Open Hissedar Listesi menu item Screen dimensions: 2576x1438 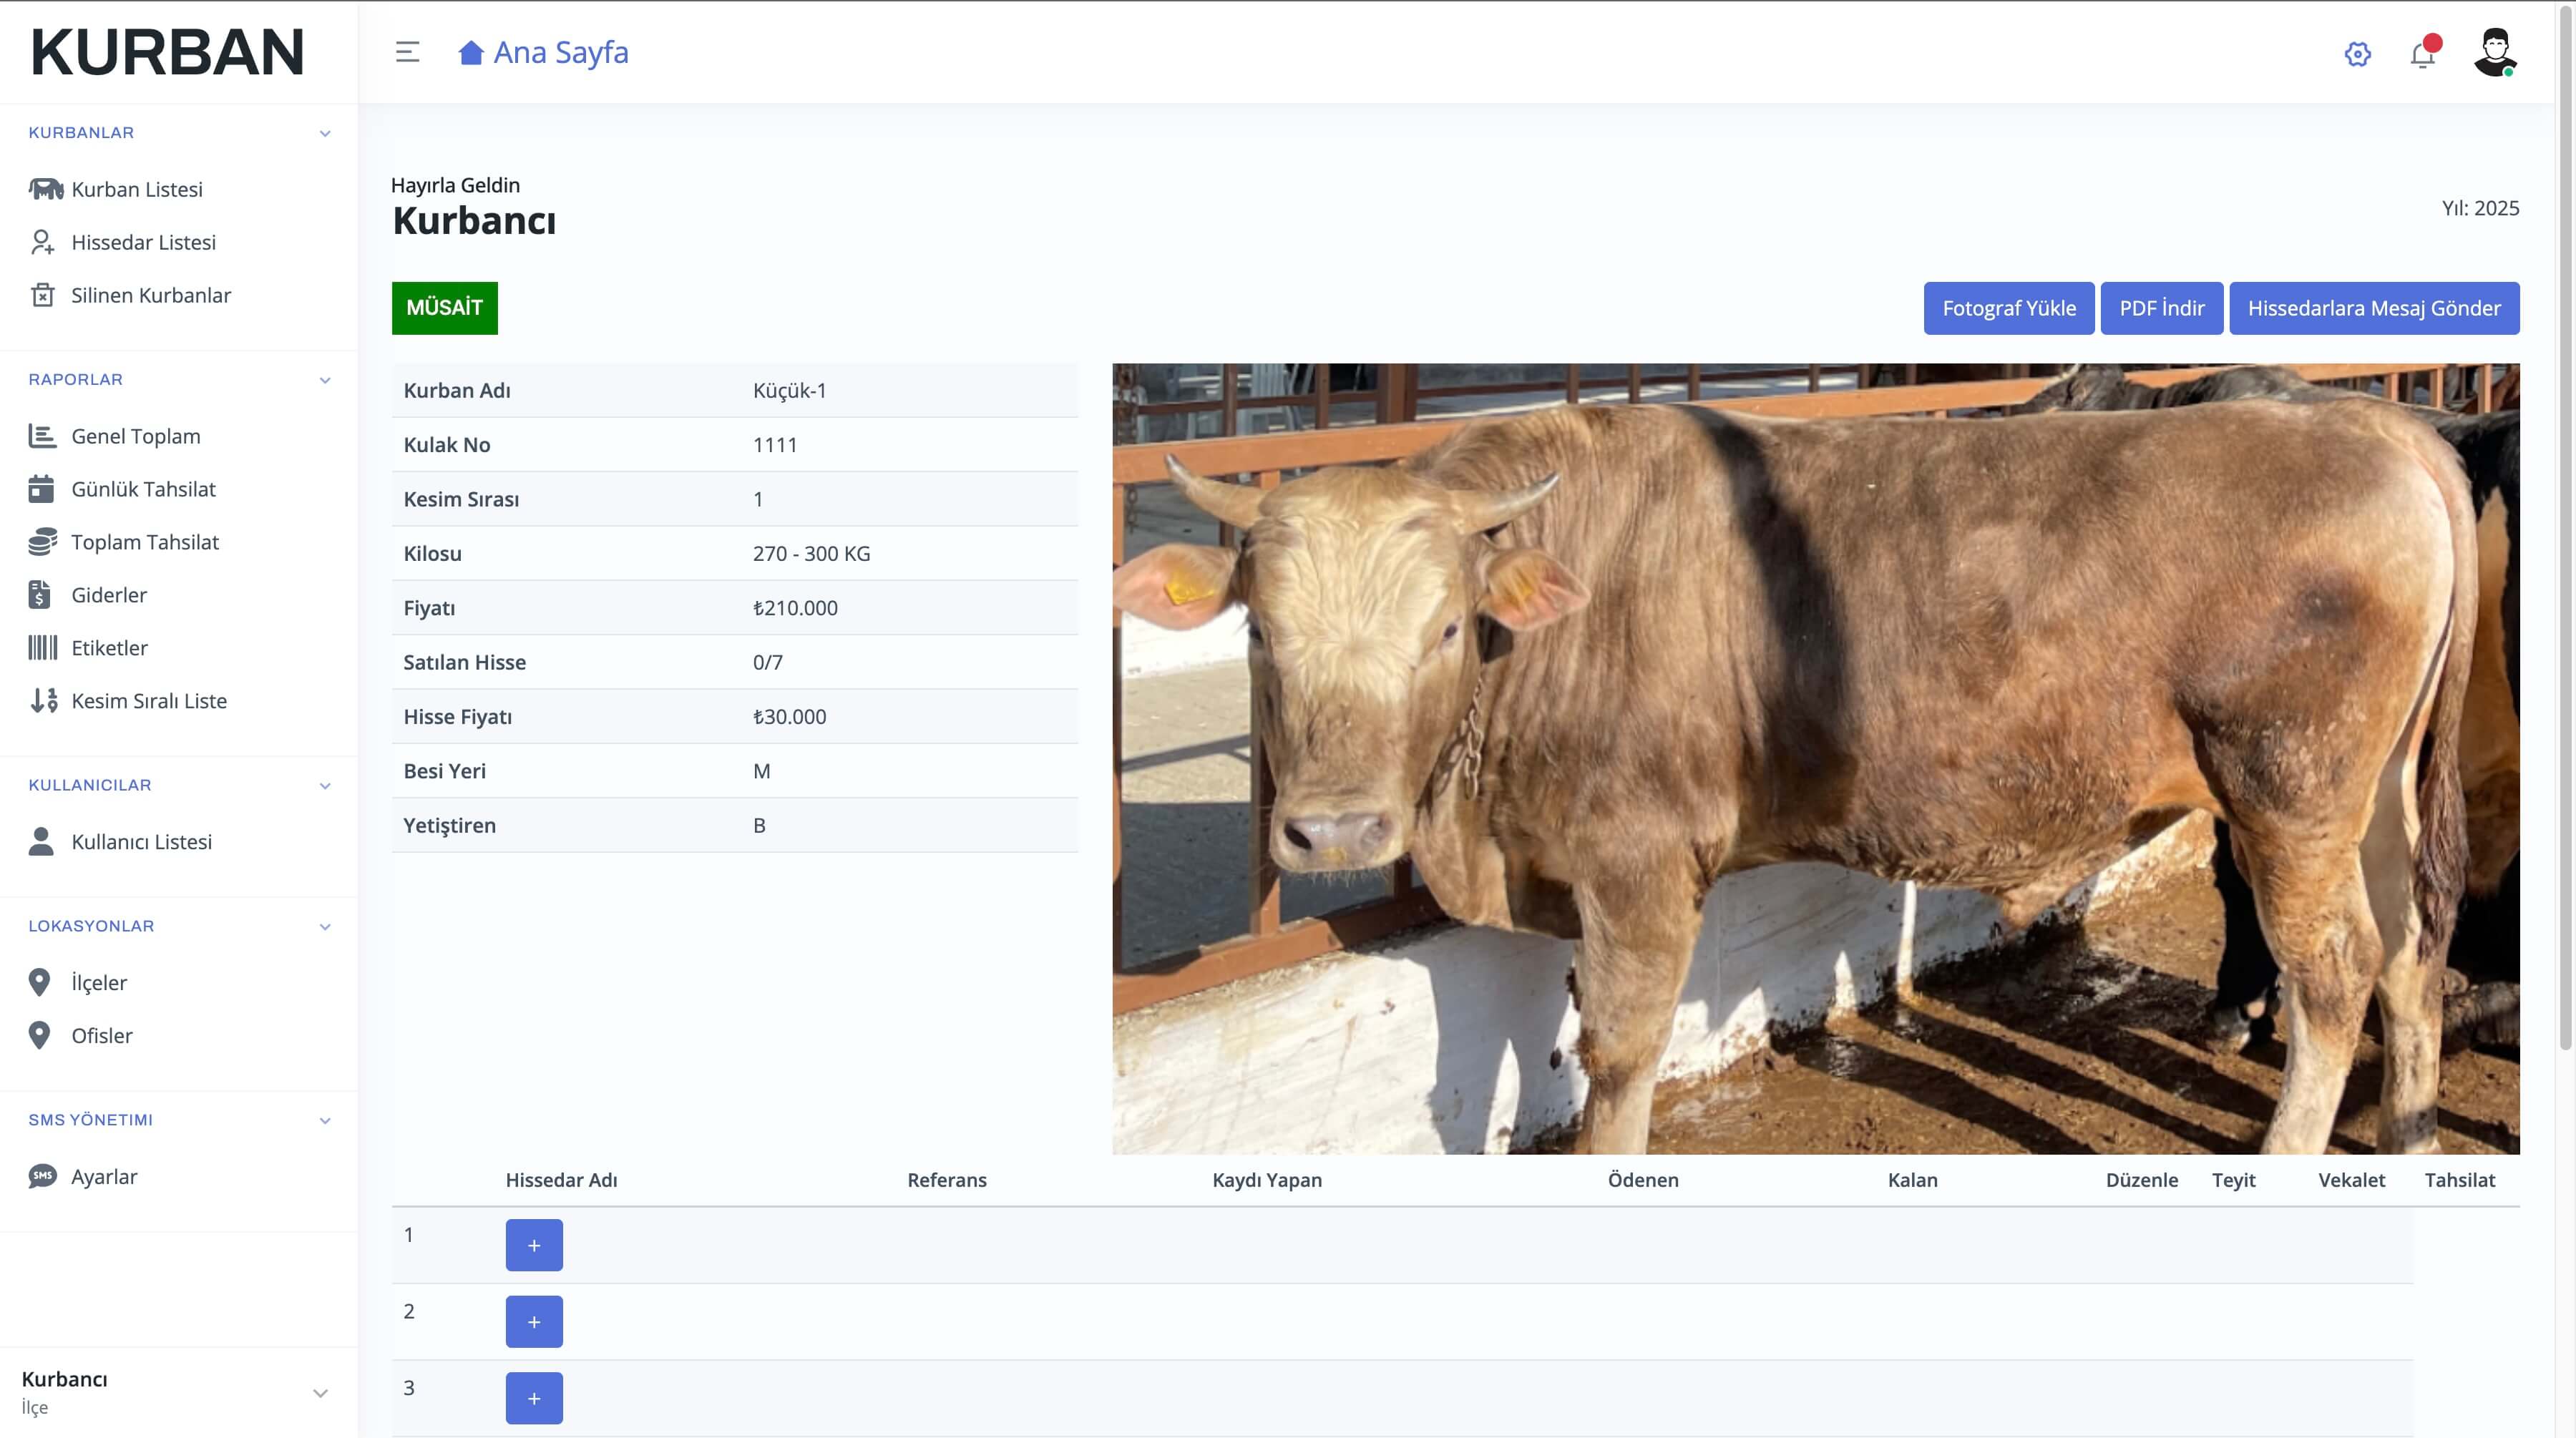coord(144,242)
